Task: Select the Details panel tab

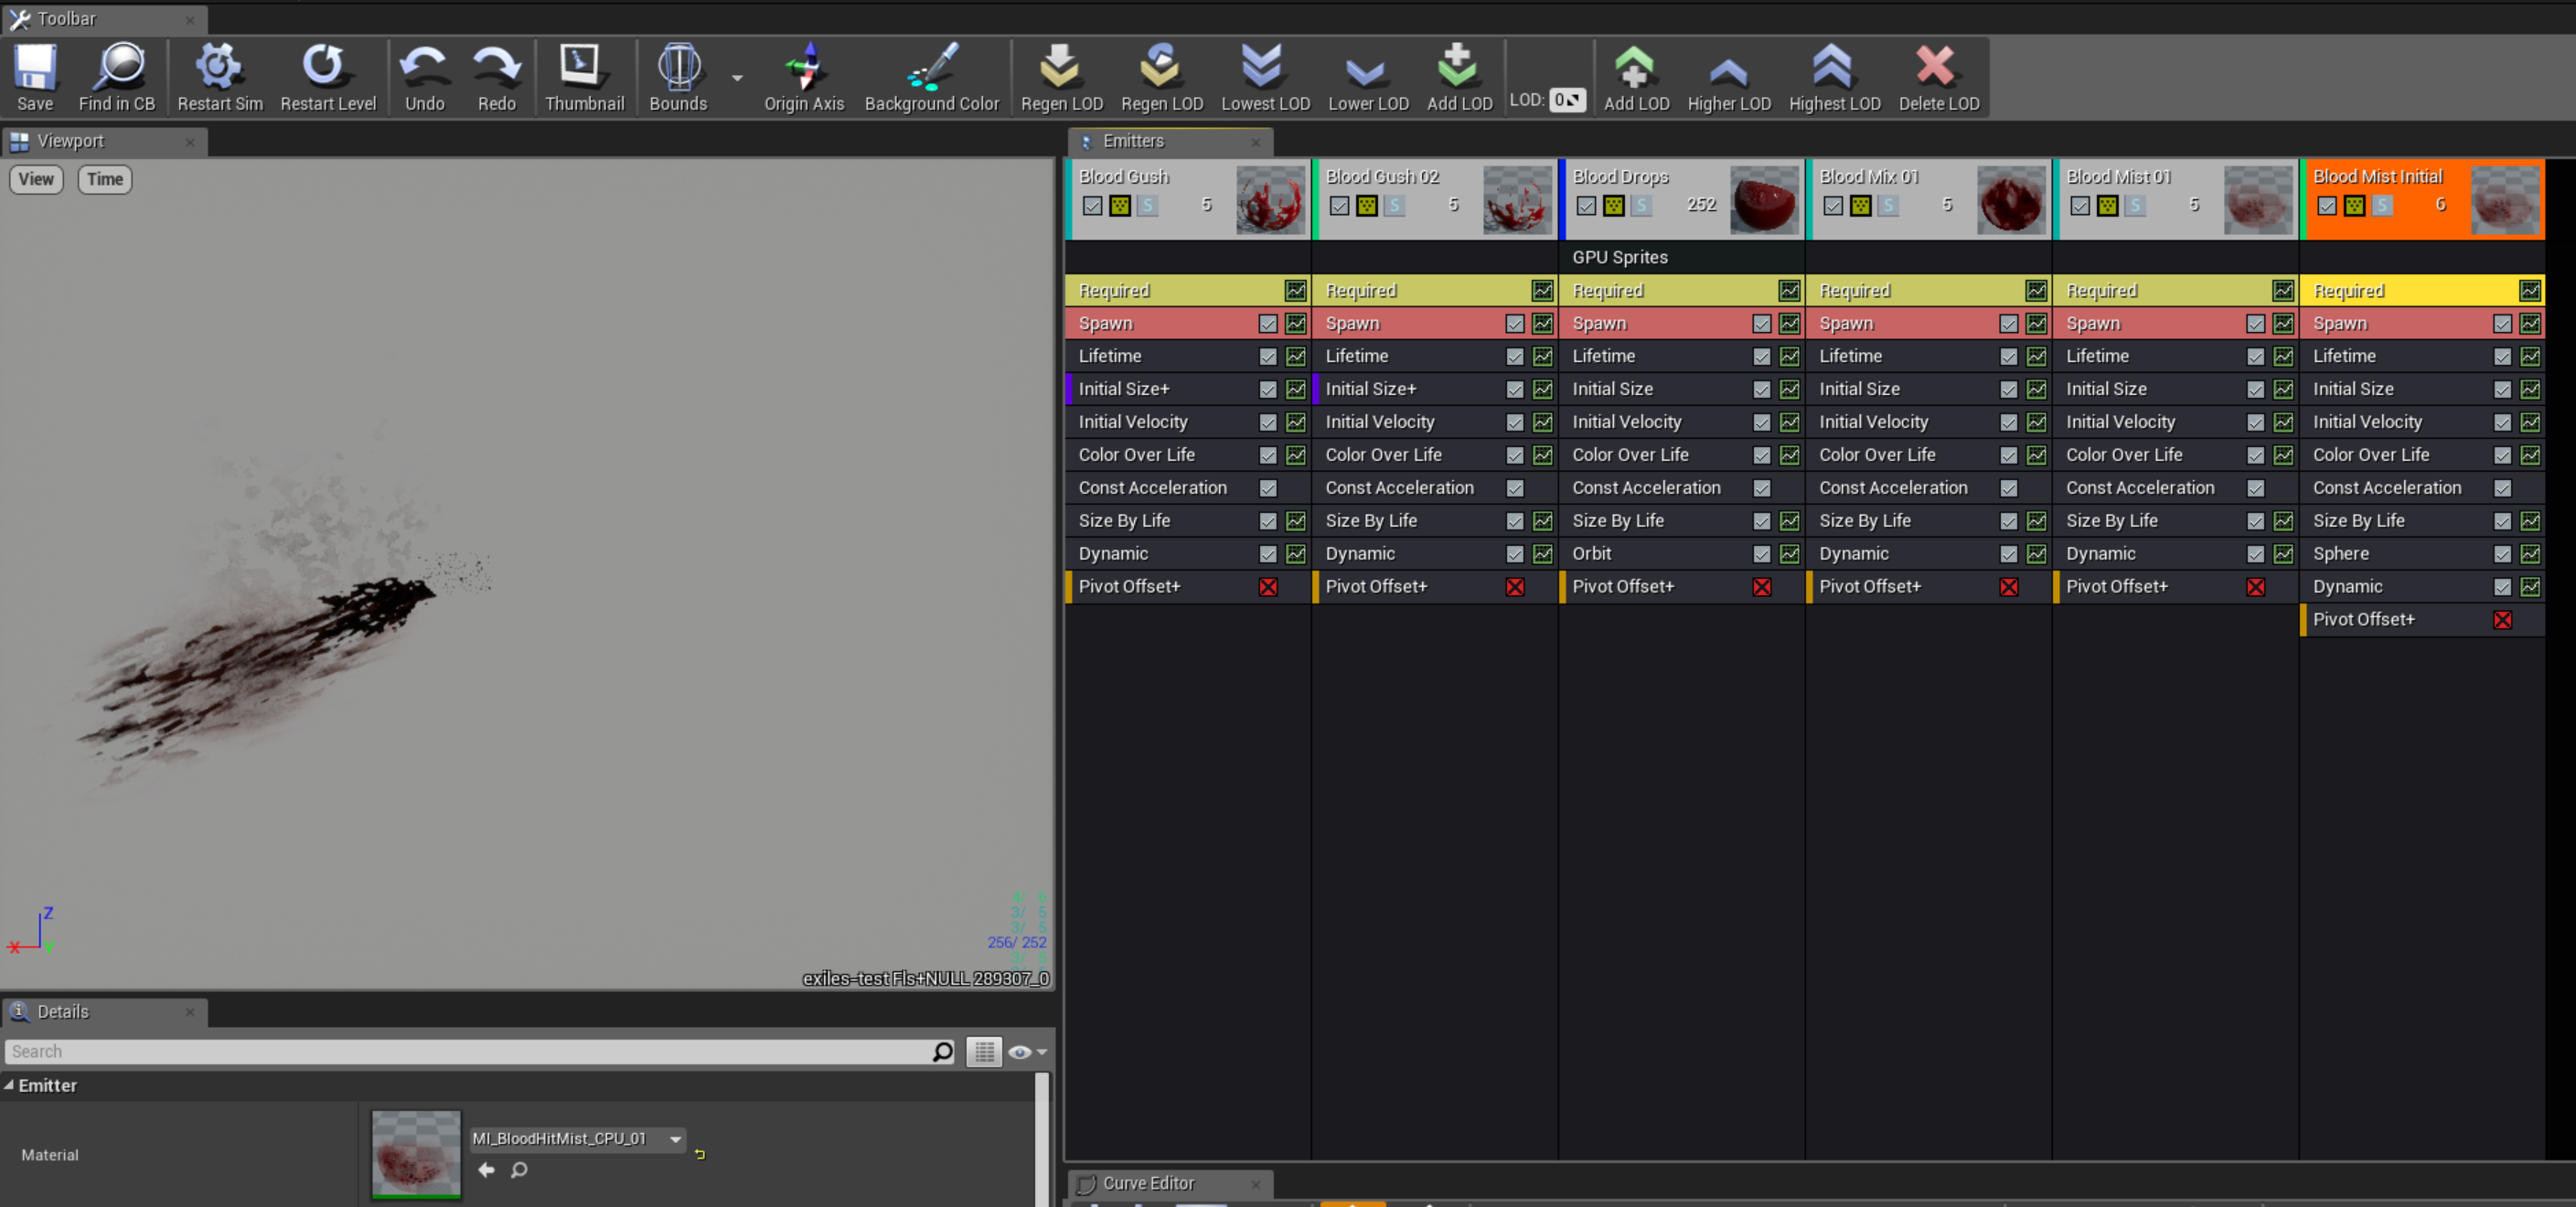Action: click(62, 1012)
